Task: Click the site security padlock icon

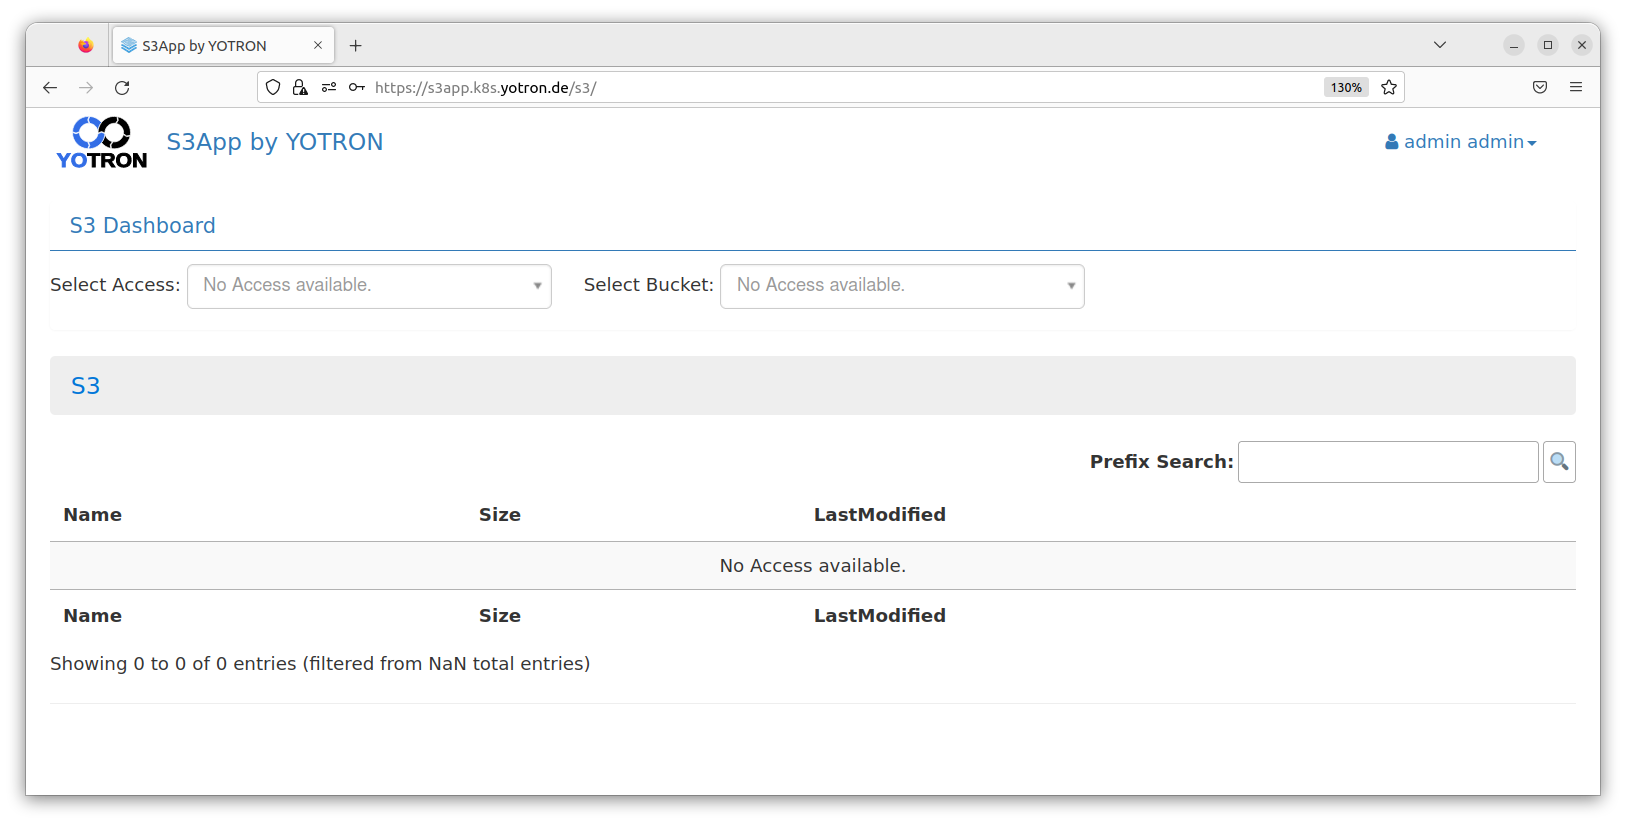Action: 300,88
